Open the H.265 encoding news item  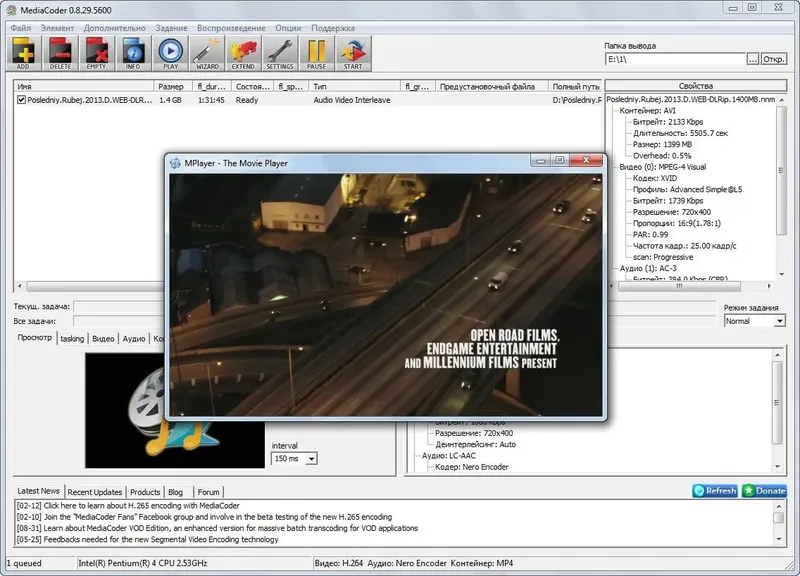click(x=128, y=506)
